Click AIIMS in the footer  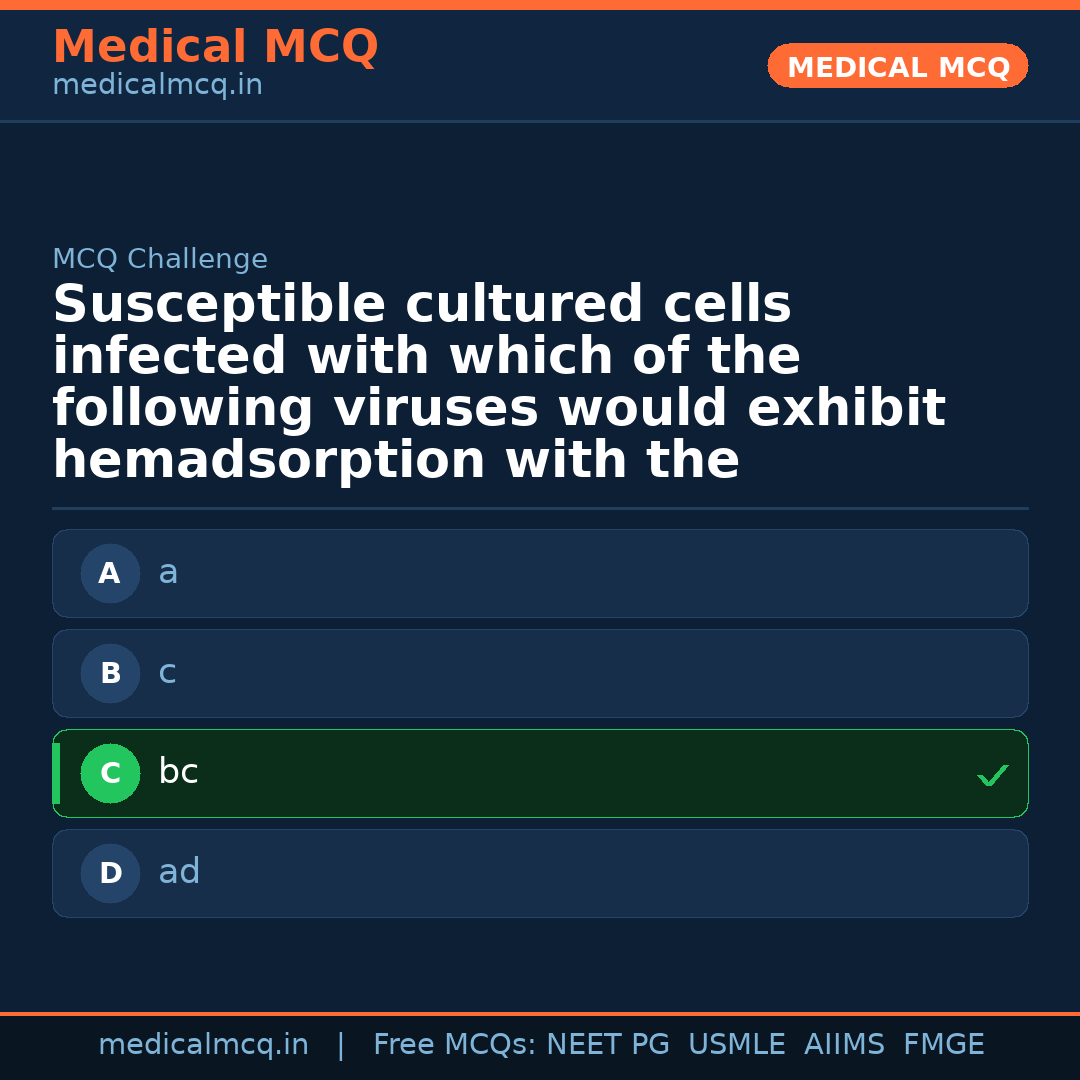tap(844, 1045)
